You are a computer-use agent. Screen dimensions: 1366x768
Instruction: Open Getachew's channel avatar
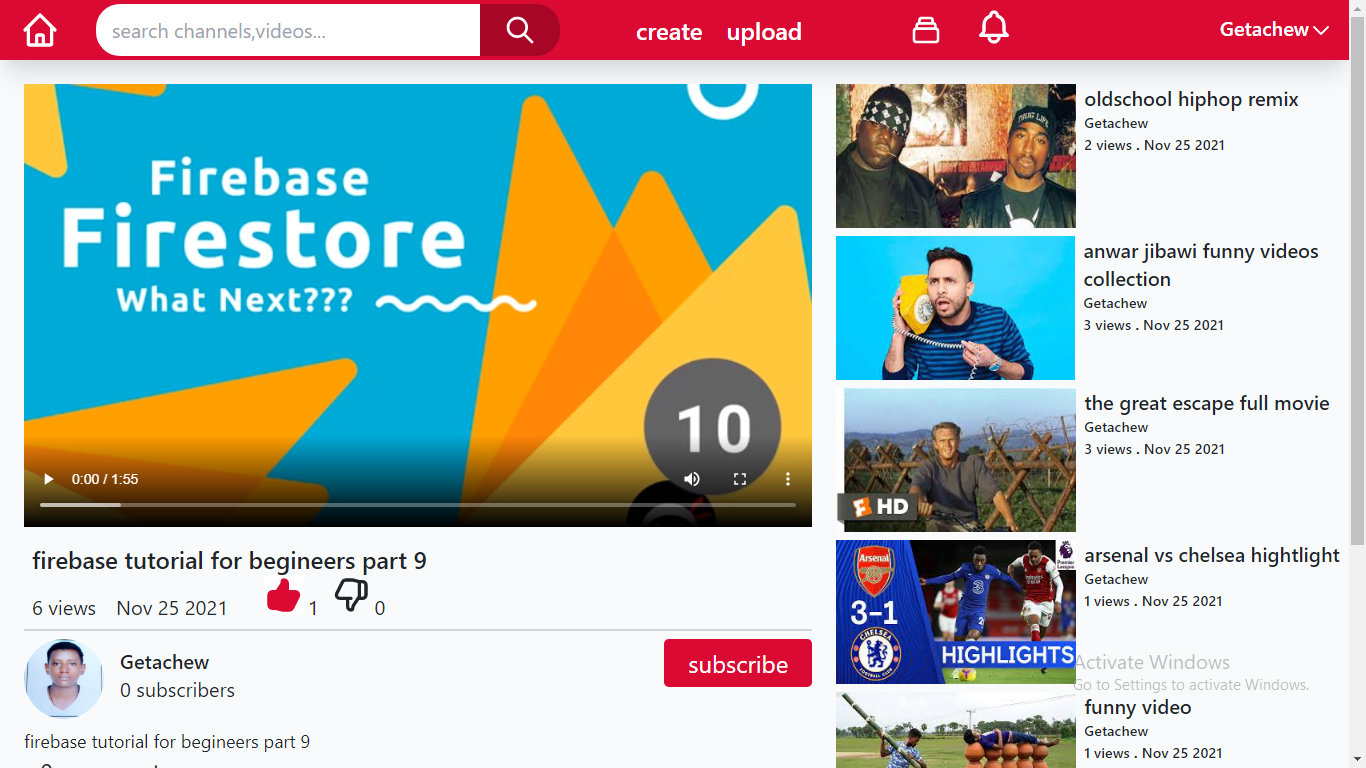(64, 678)
